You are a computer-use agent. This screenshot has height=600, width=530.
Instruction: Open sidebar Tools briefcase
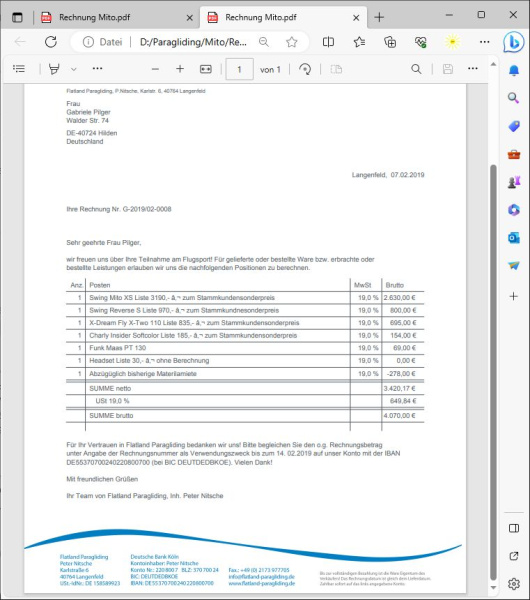click(x=514, y=155)
